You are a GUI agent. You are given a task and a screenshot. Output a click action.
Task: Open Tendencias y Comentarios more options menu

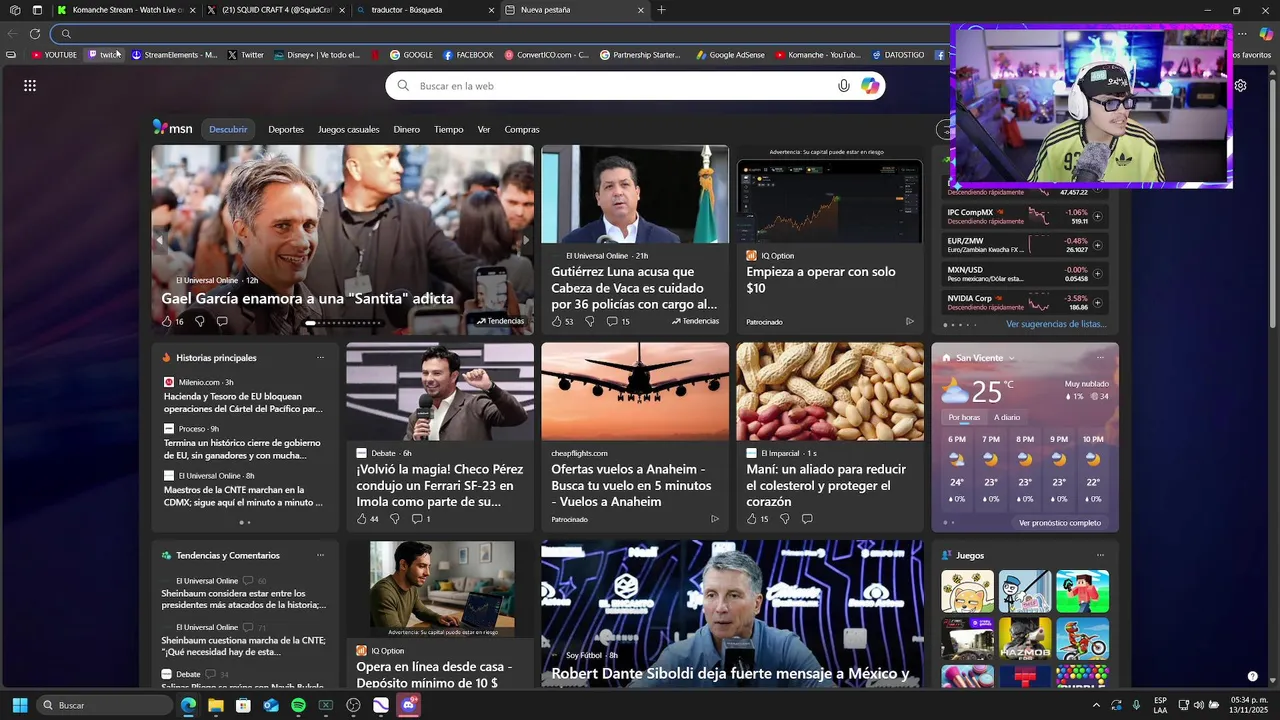coord(320,555)
